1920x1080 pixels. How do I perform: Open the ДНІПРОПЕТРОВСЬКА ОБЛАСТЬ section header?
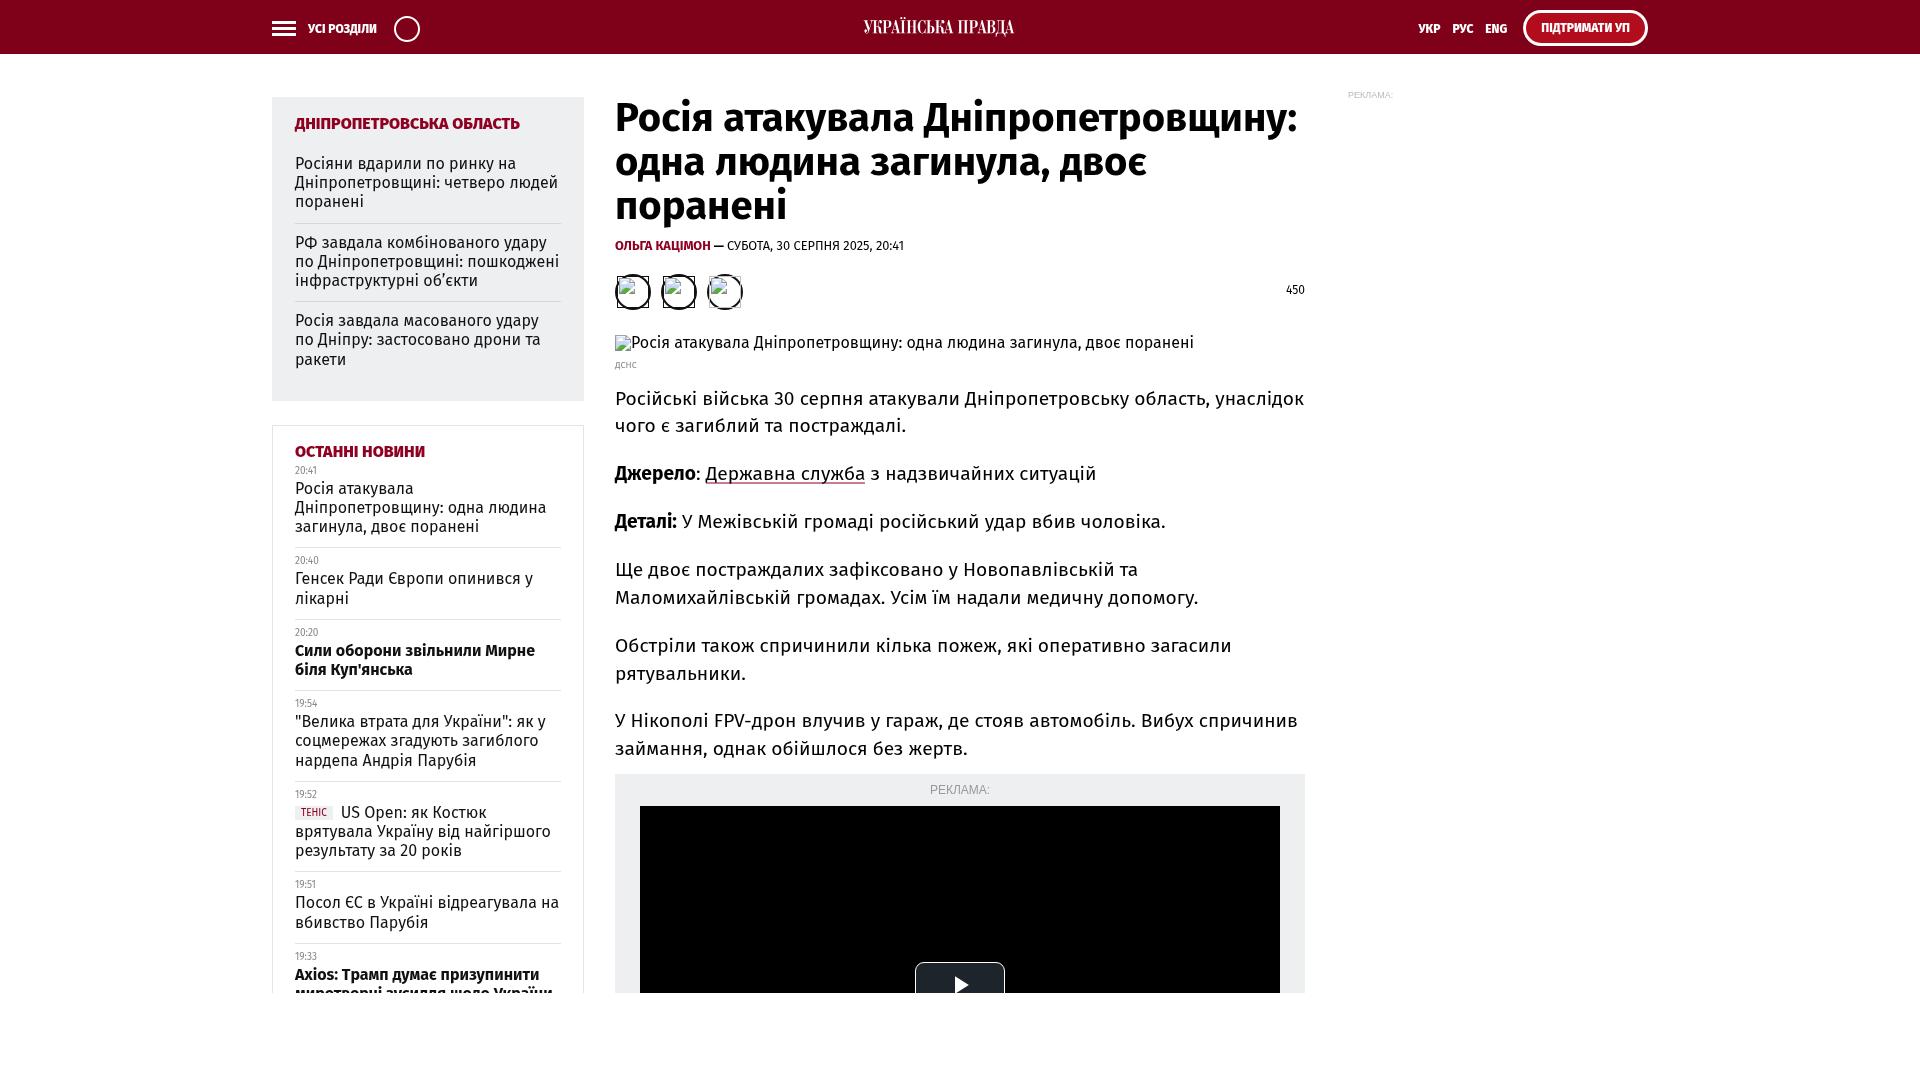click(406, 123)
